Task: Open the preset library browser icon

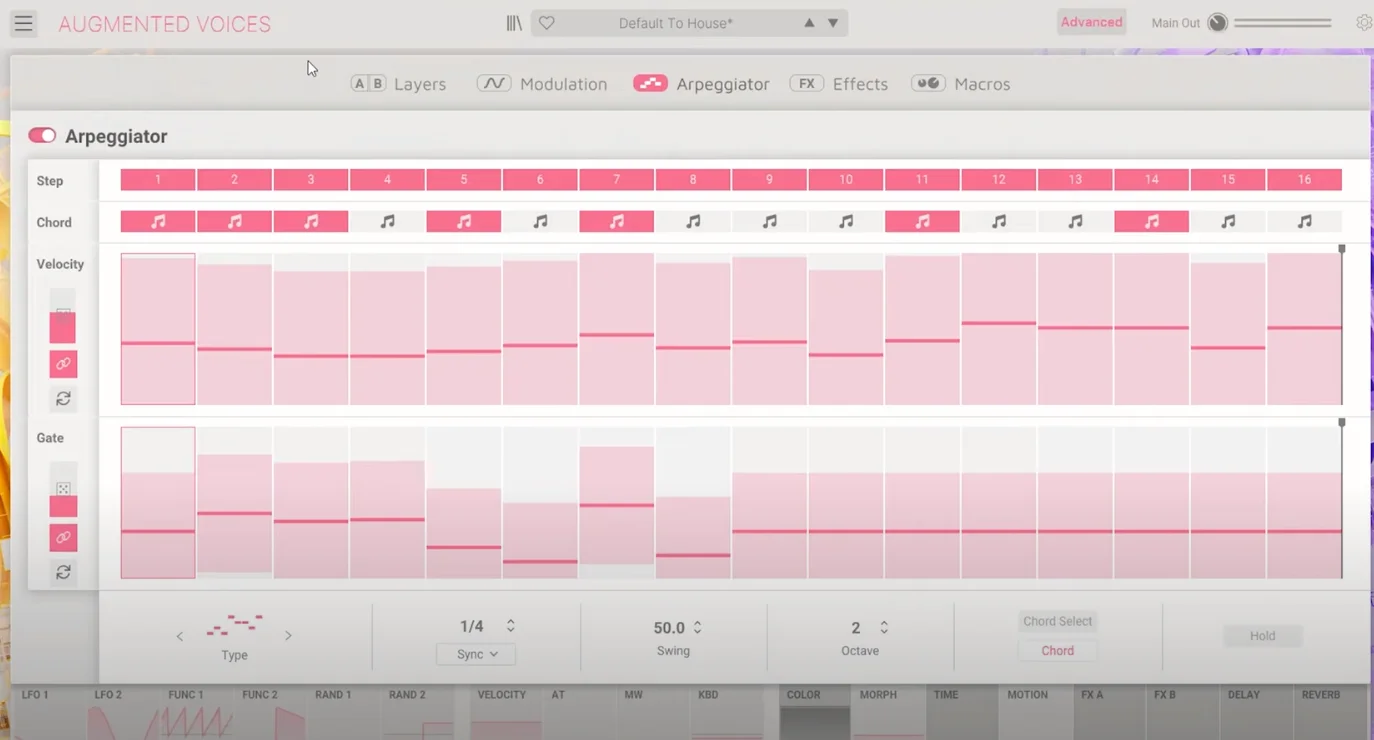Action: point(514,23)
